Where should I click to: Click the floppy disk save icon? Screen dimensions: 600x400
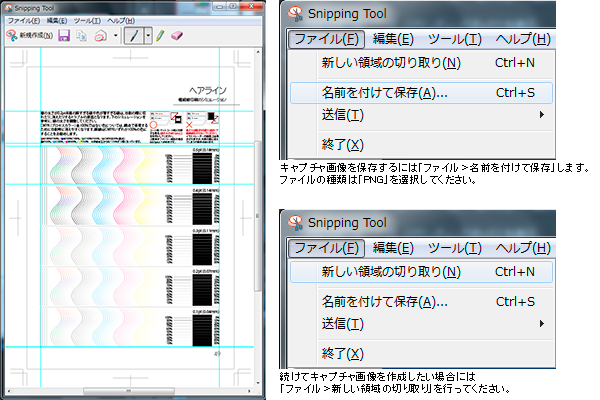pos(64,36)
